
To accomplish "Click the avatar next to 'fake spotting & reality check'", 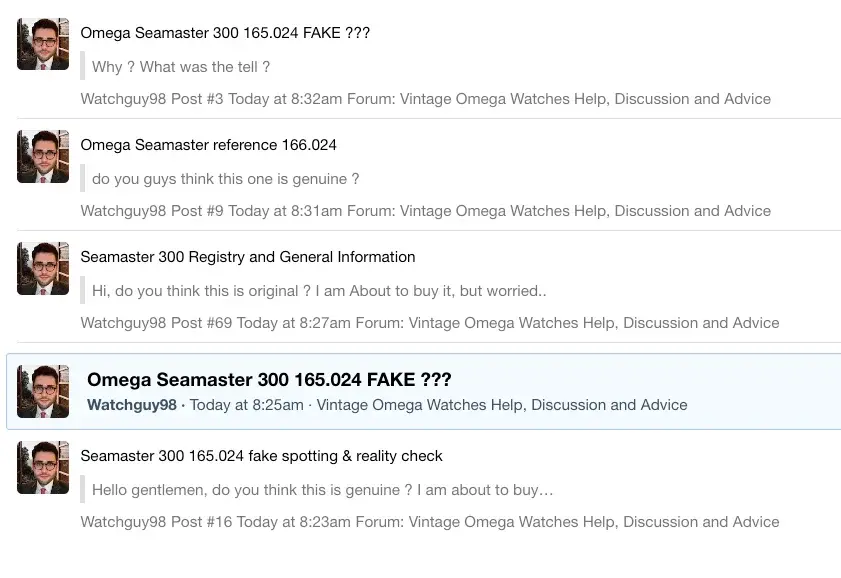I will pyautogui.click(x=43, y=467).
